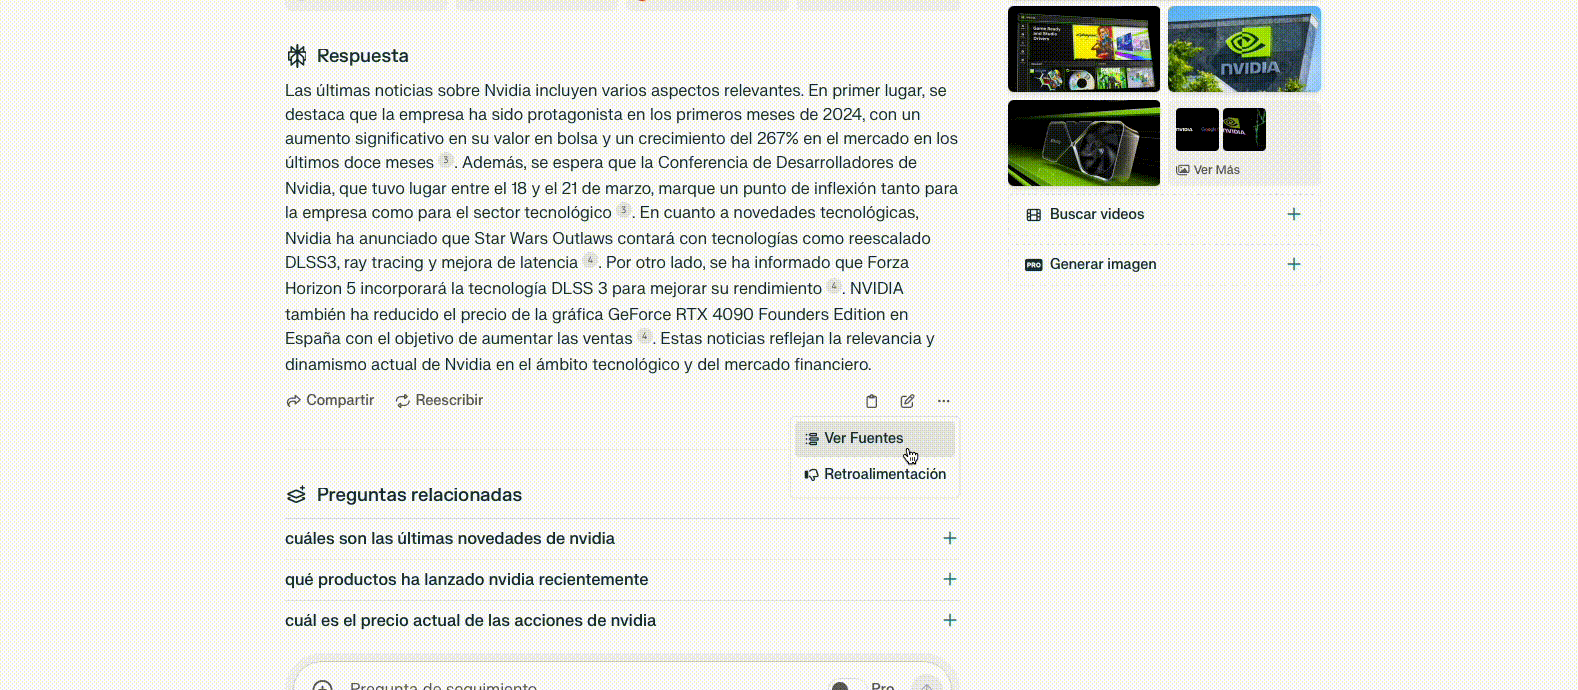The image size is (1578, 690).
Task: Click citation 4 after "aumentar las ventas"
Action: tap(645, 336)
